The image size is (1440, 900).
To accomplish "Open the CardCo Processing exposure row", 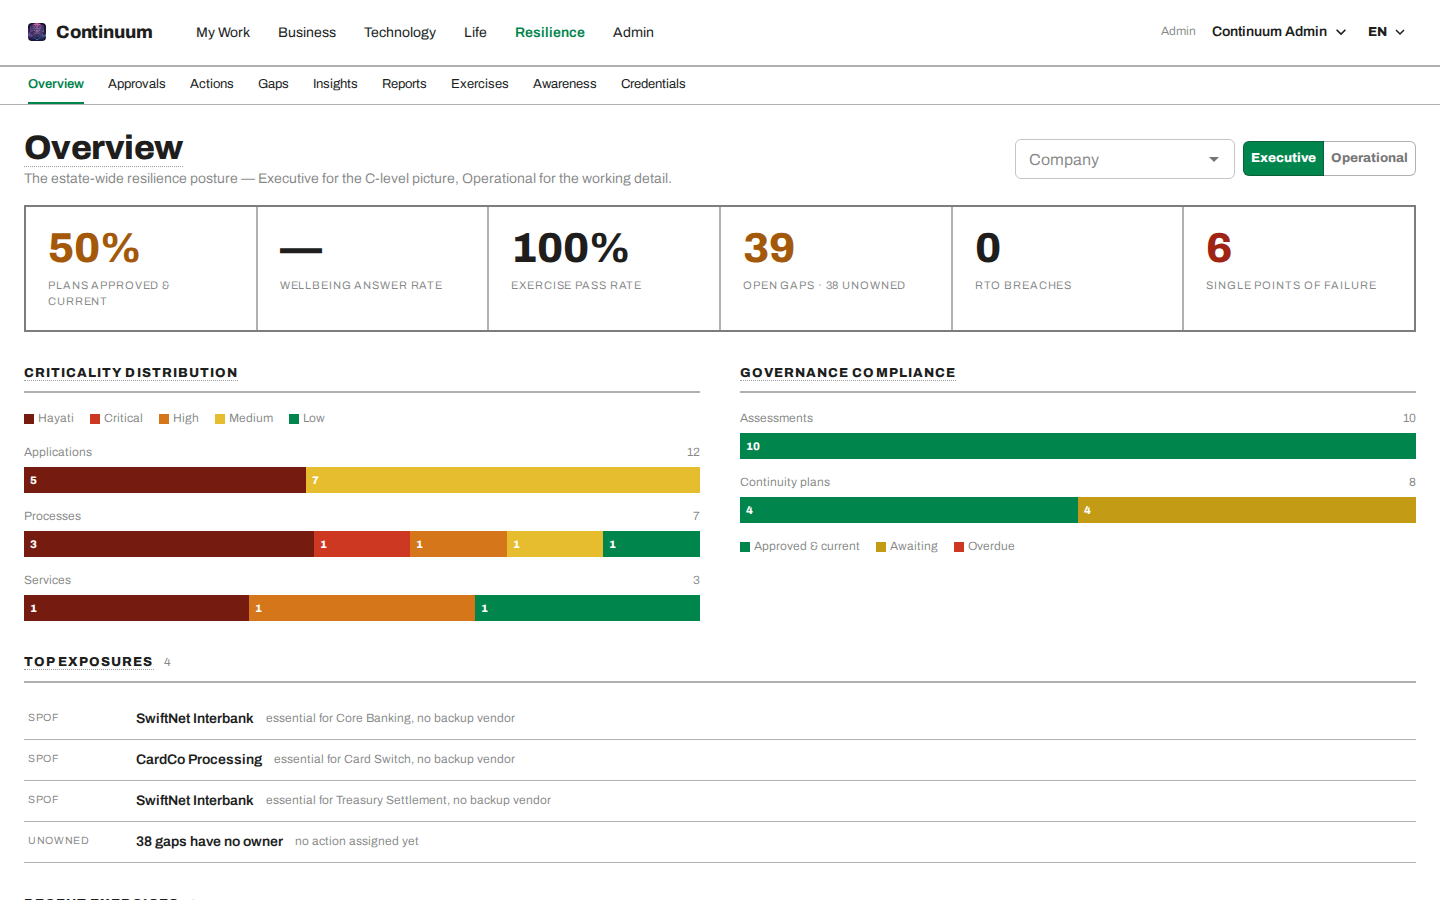I will click(x=720, y=760).
